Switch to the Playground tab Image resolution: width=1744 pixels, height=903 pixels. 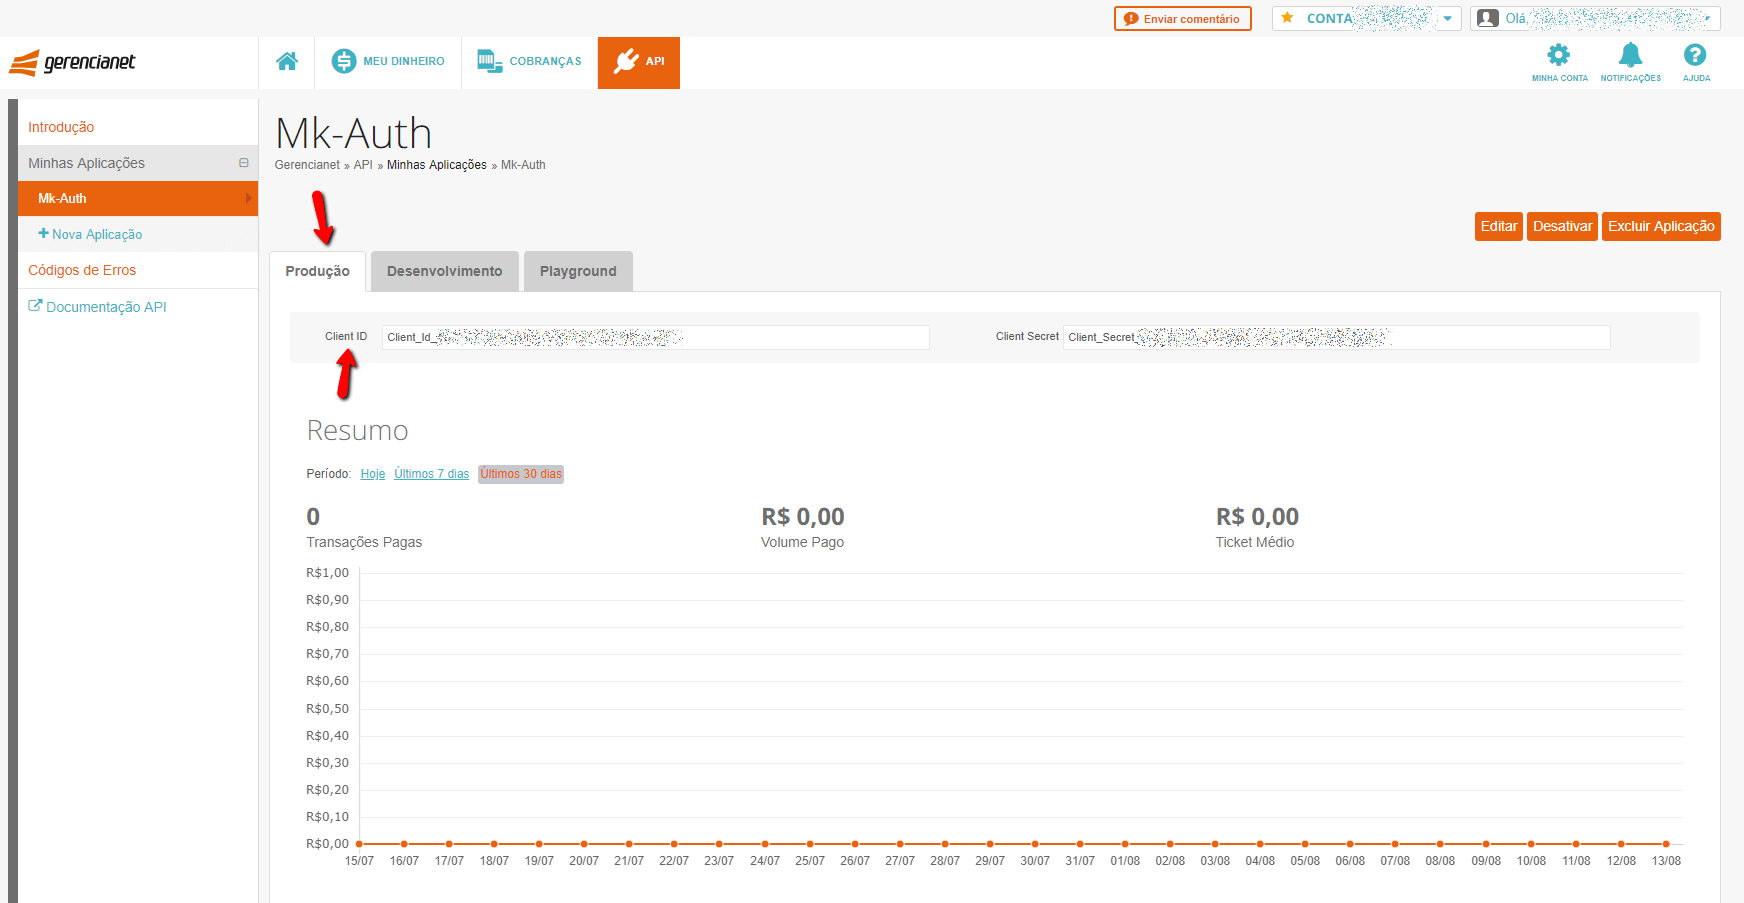pyautogui.click(x=578, y=271)
